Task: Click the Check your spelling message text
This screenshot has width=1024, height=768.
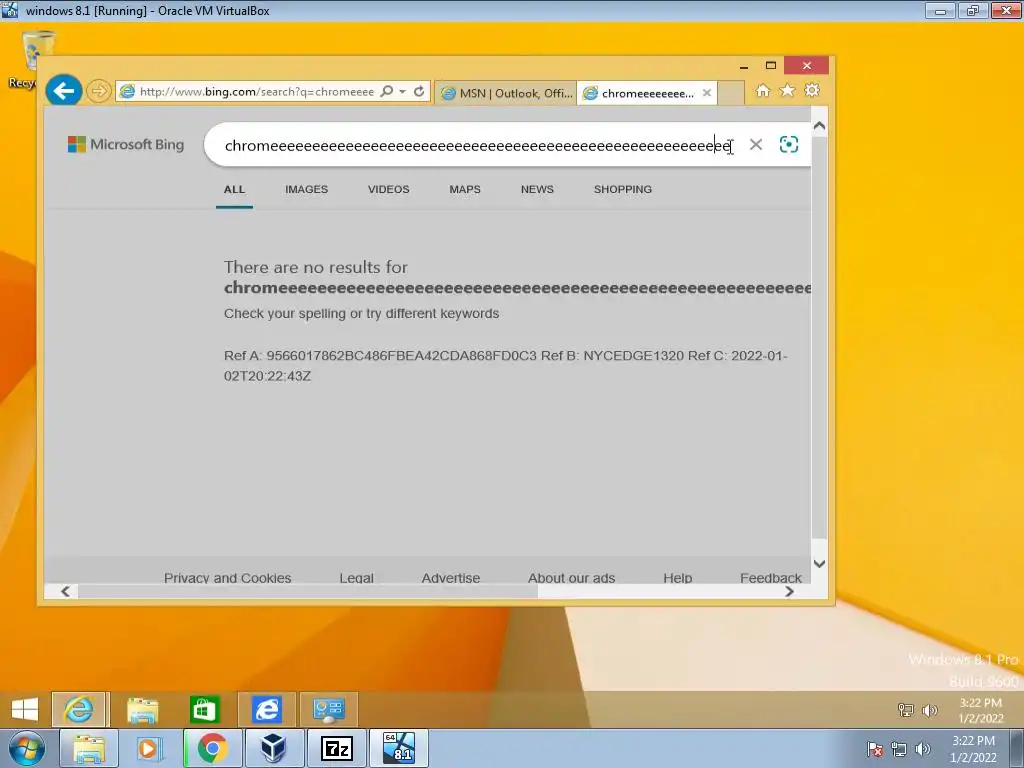Action: point(361,313)
